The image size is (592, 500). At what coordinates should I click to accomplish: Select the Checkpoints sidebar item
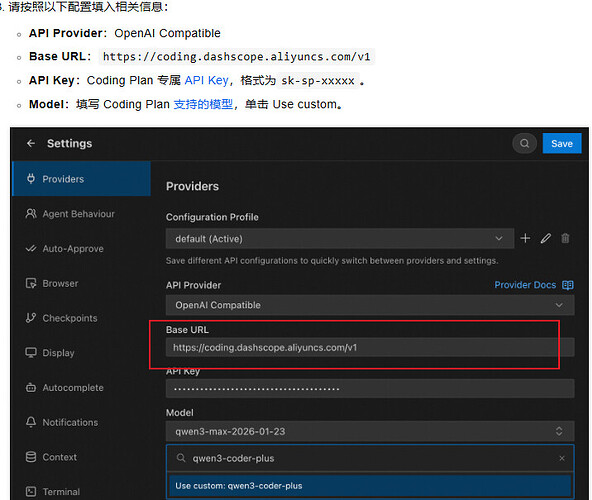click(81, 318)
